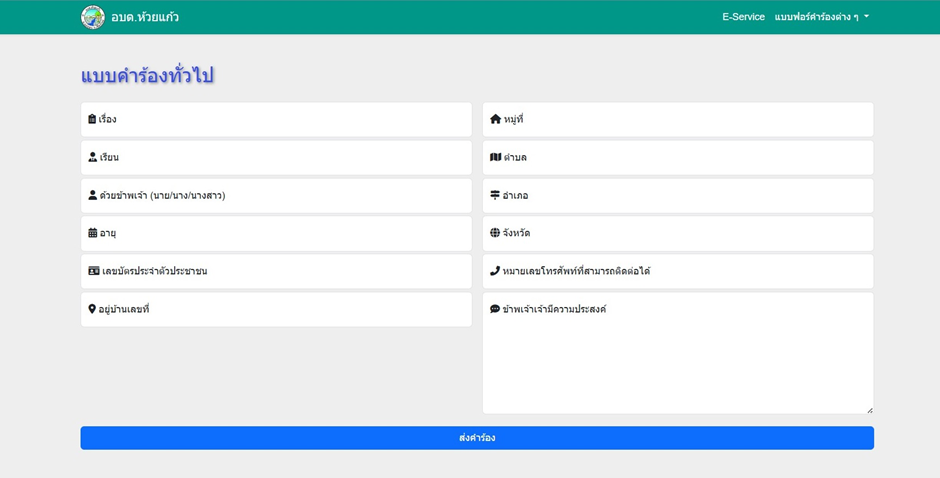
Task: Click the map pin icon beside อยู่บ้านเลขที่
Action: [x=92, y=309]
